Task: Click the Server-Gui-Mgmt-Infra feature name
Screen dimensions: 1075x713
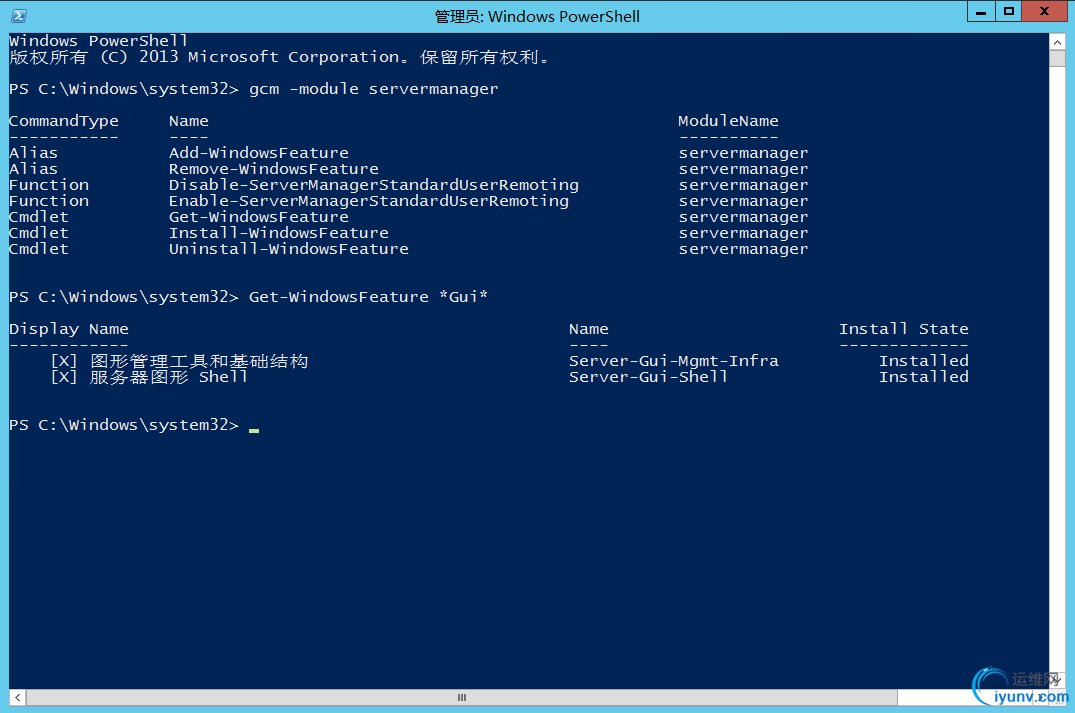Action: coord(673,361)
